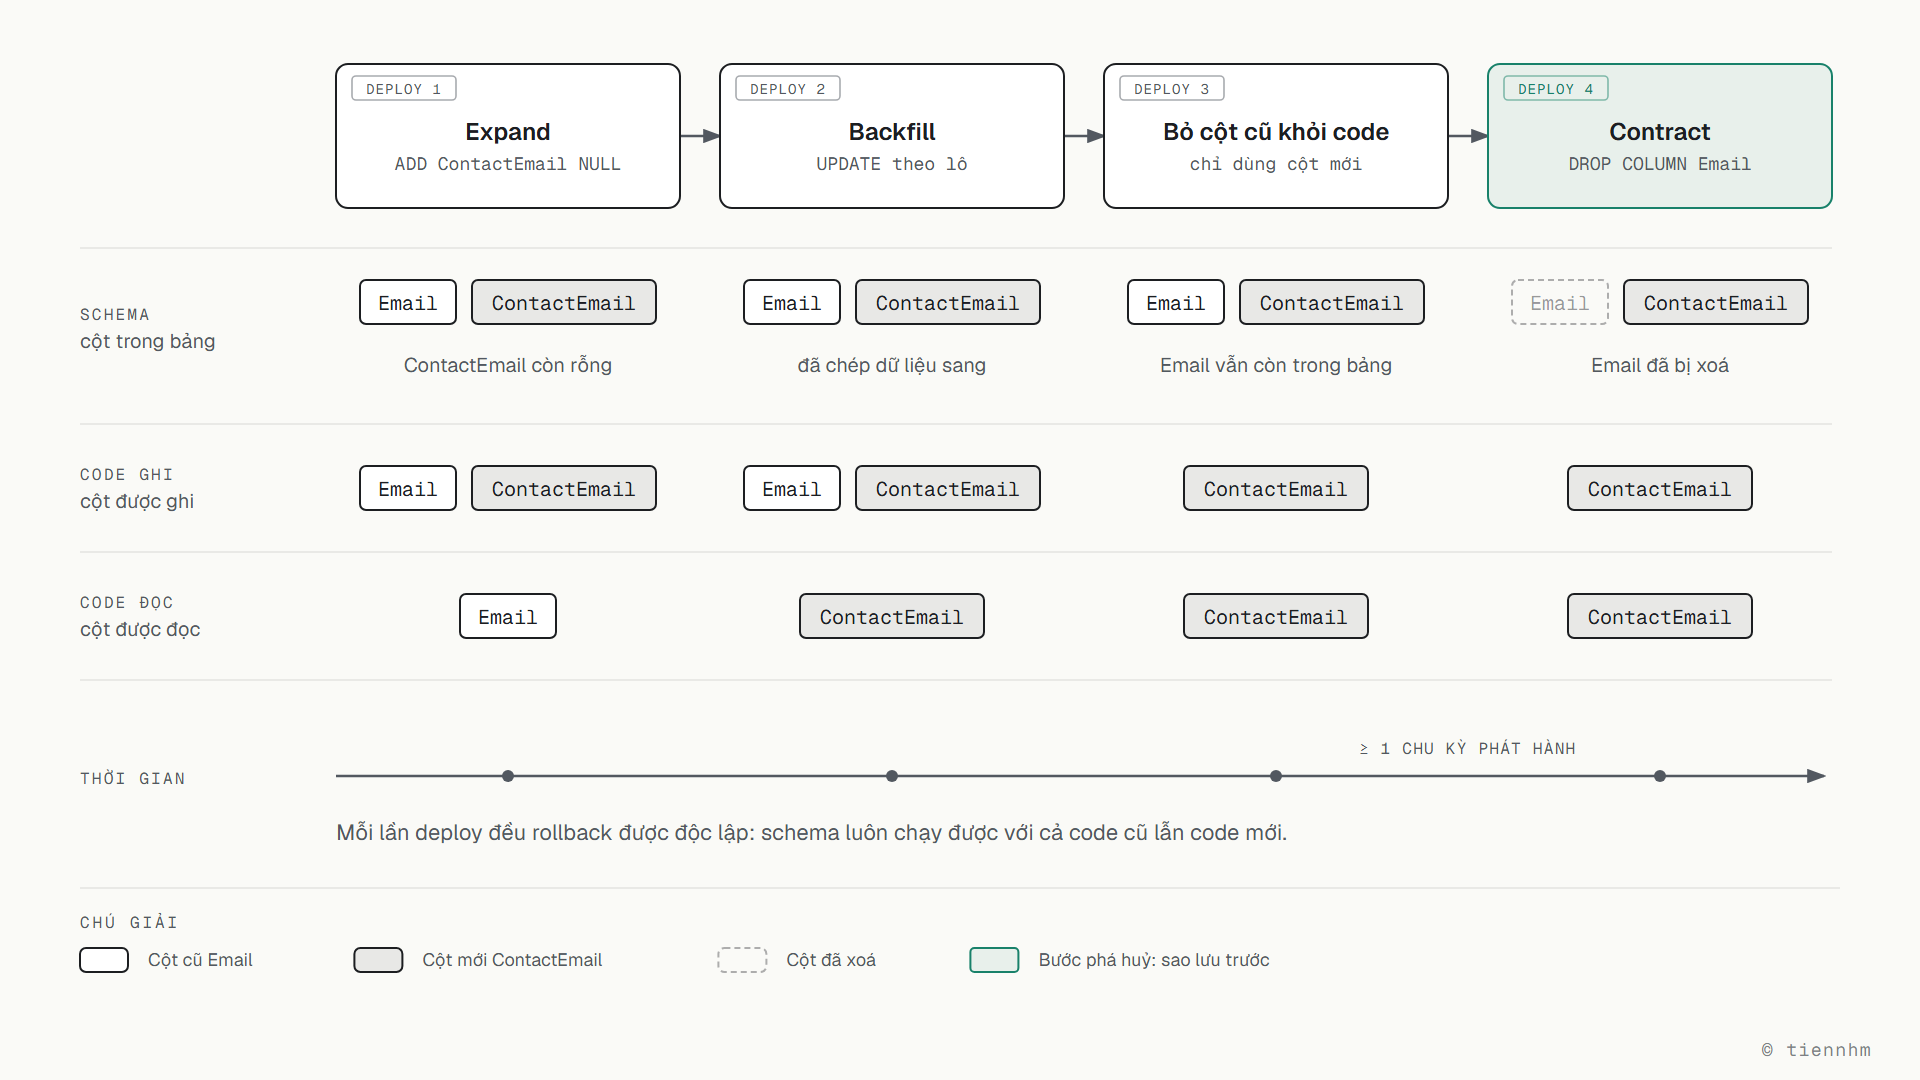Select the dashed deleted Email chip
1920x1080 pixels.
point(1560,302)
